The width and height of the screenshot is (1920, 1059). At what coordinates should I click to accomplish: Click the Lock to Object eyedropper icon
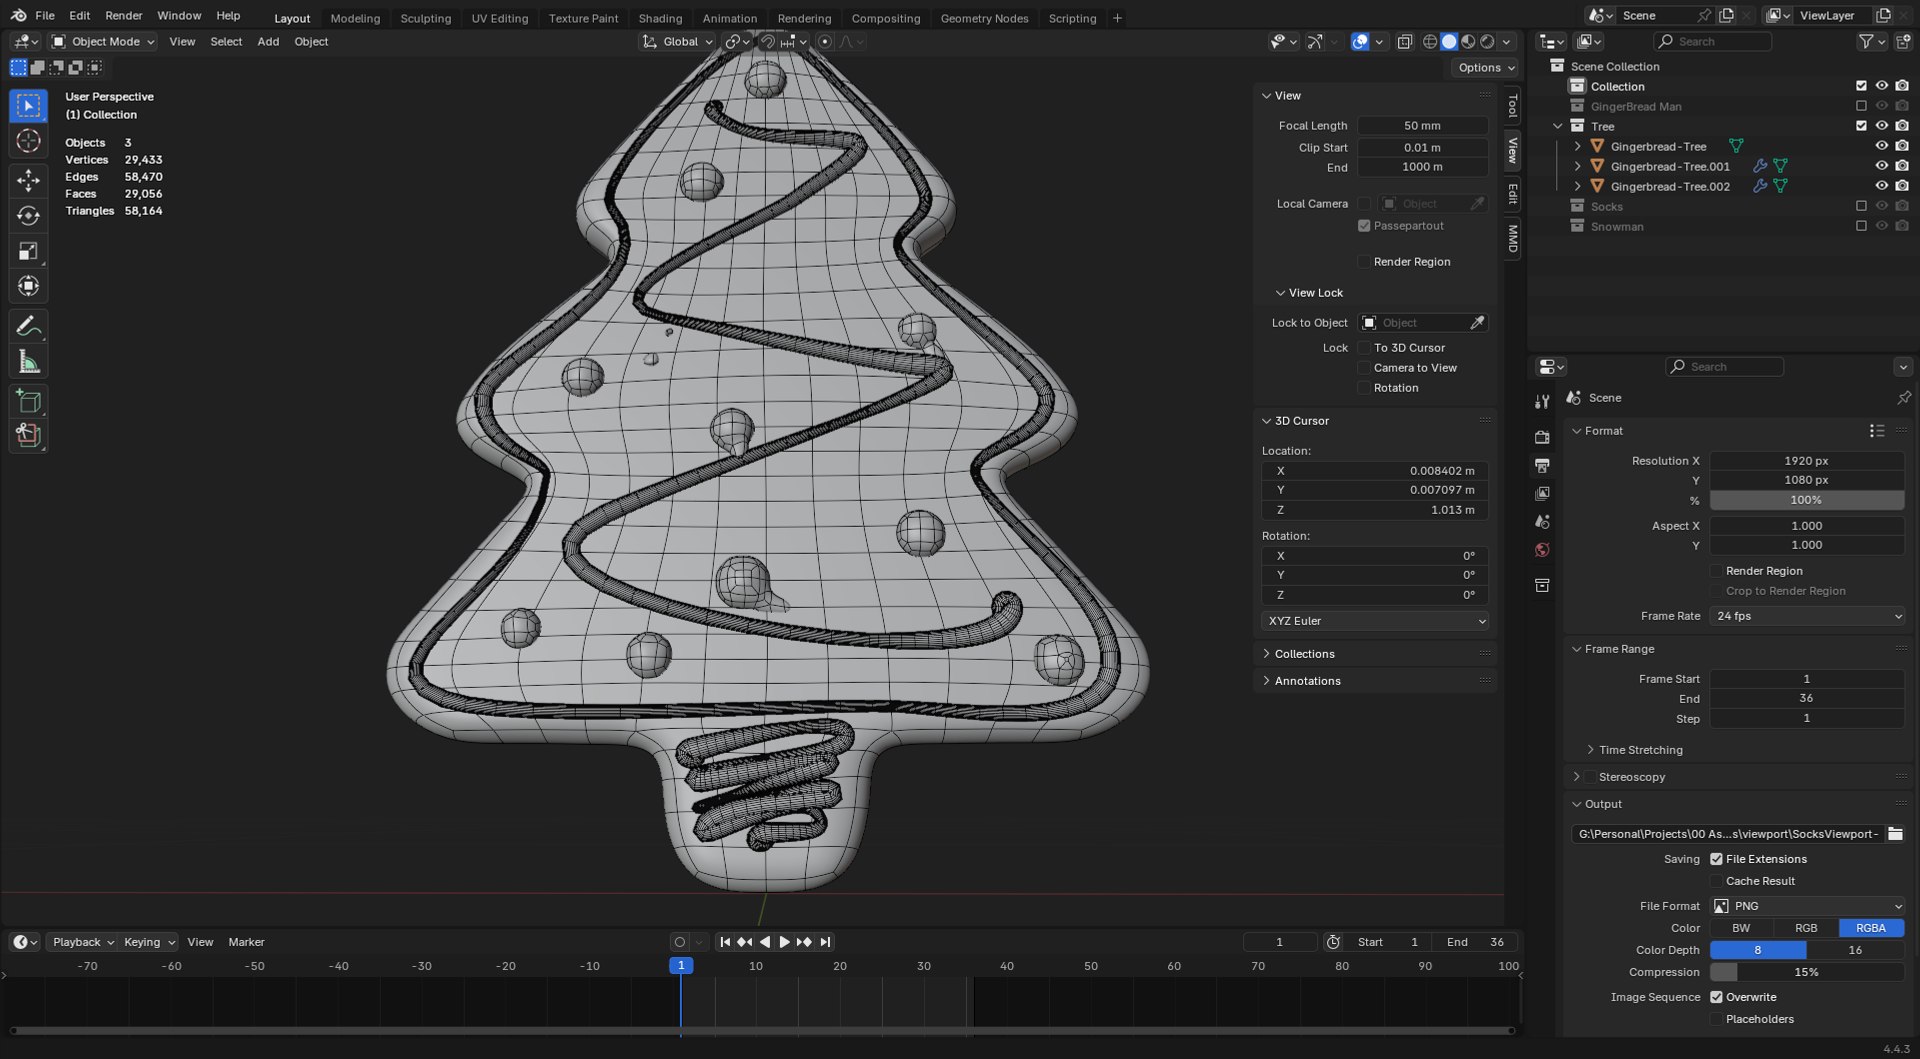point(1477,323)
